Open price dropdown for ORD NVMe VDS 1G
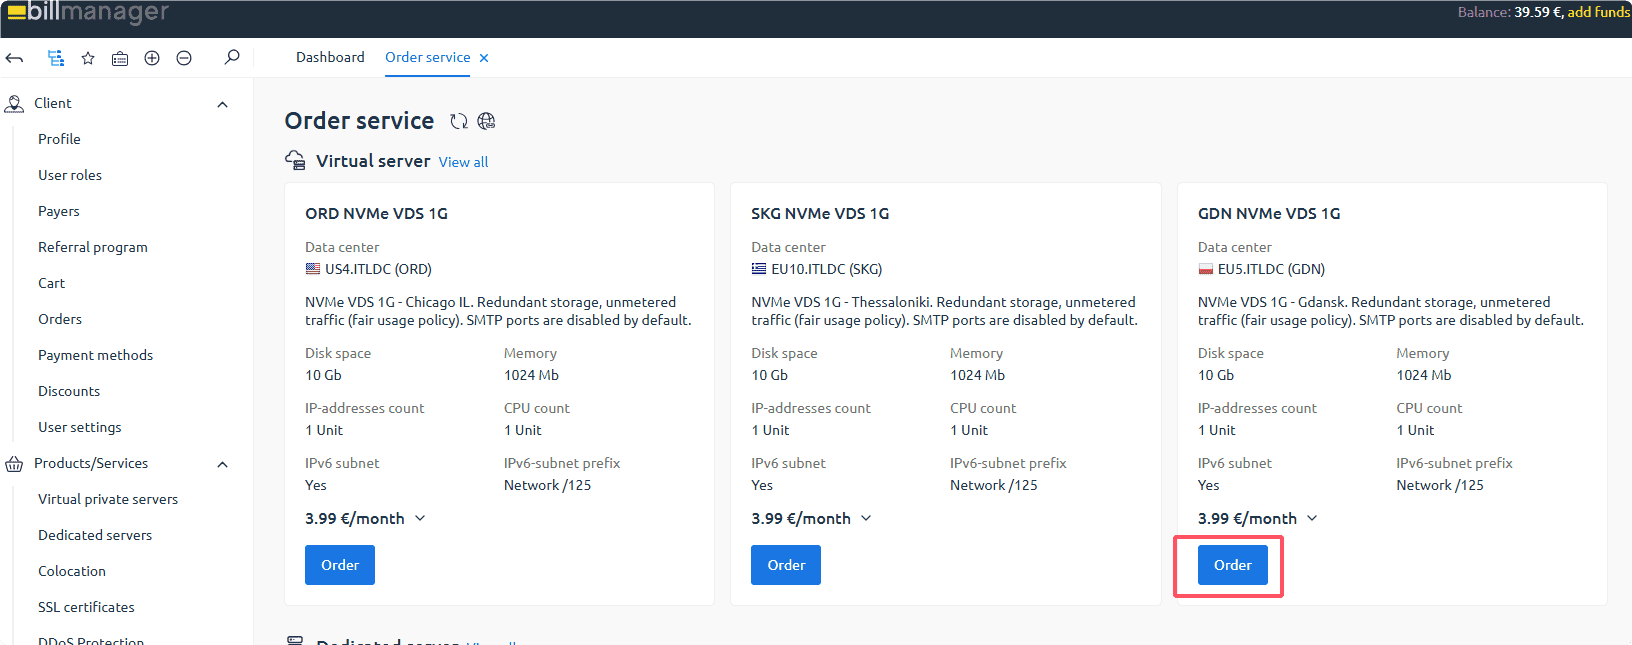1632x645 pixels. click(420, 518)
